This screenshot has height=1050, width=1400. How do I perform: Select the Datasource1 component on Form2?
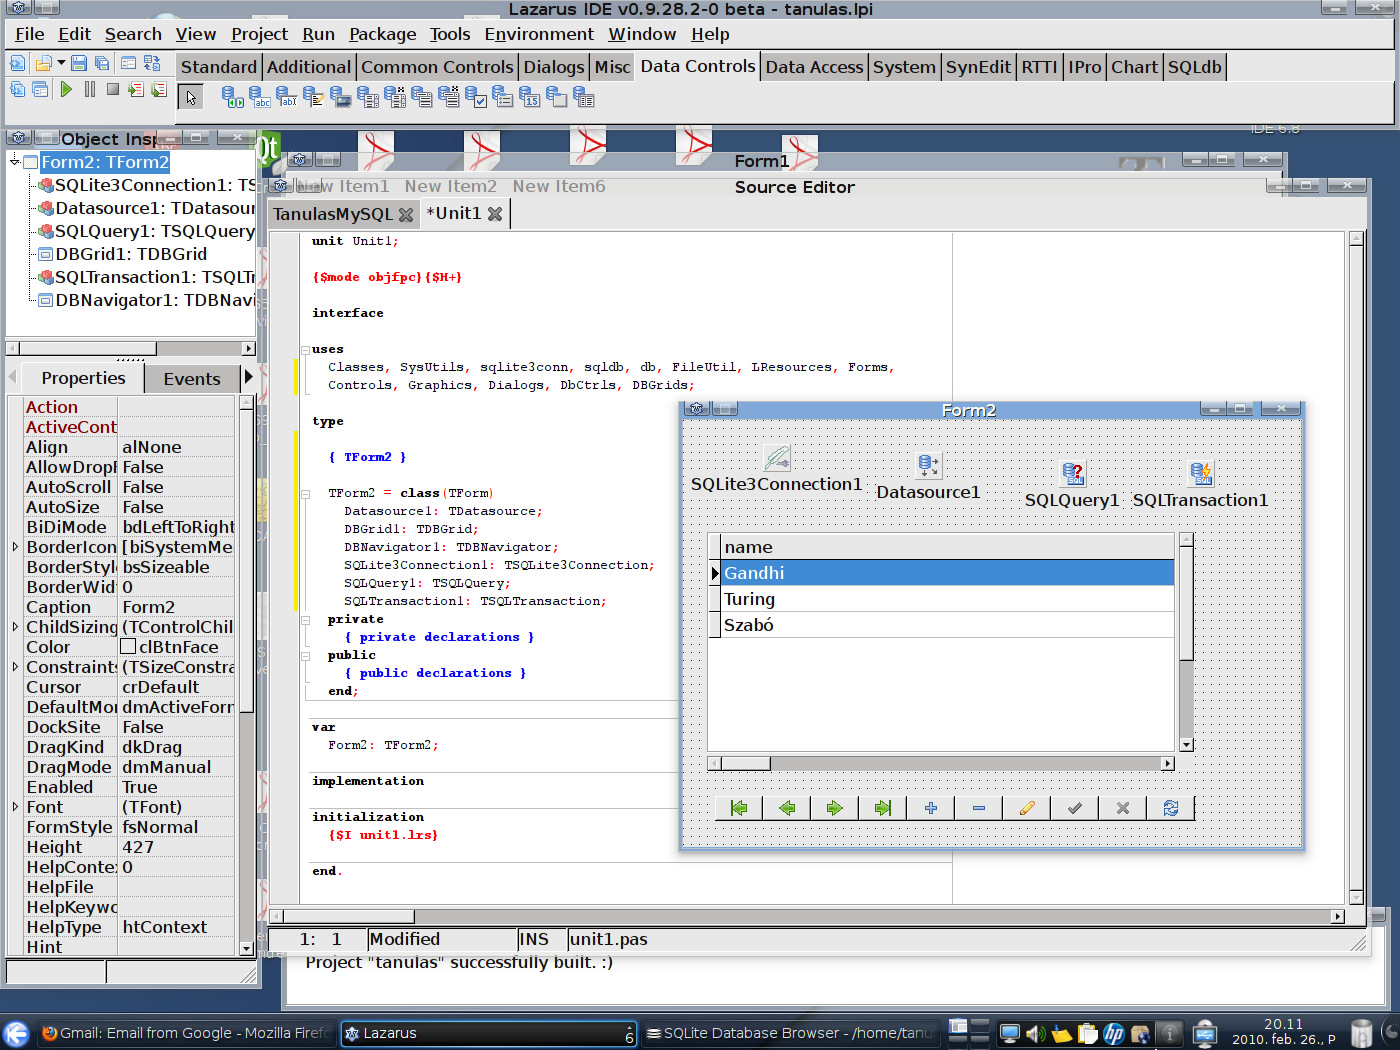click(928, 465)
